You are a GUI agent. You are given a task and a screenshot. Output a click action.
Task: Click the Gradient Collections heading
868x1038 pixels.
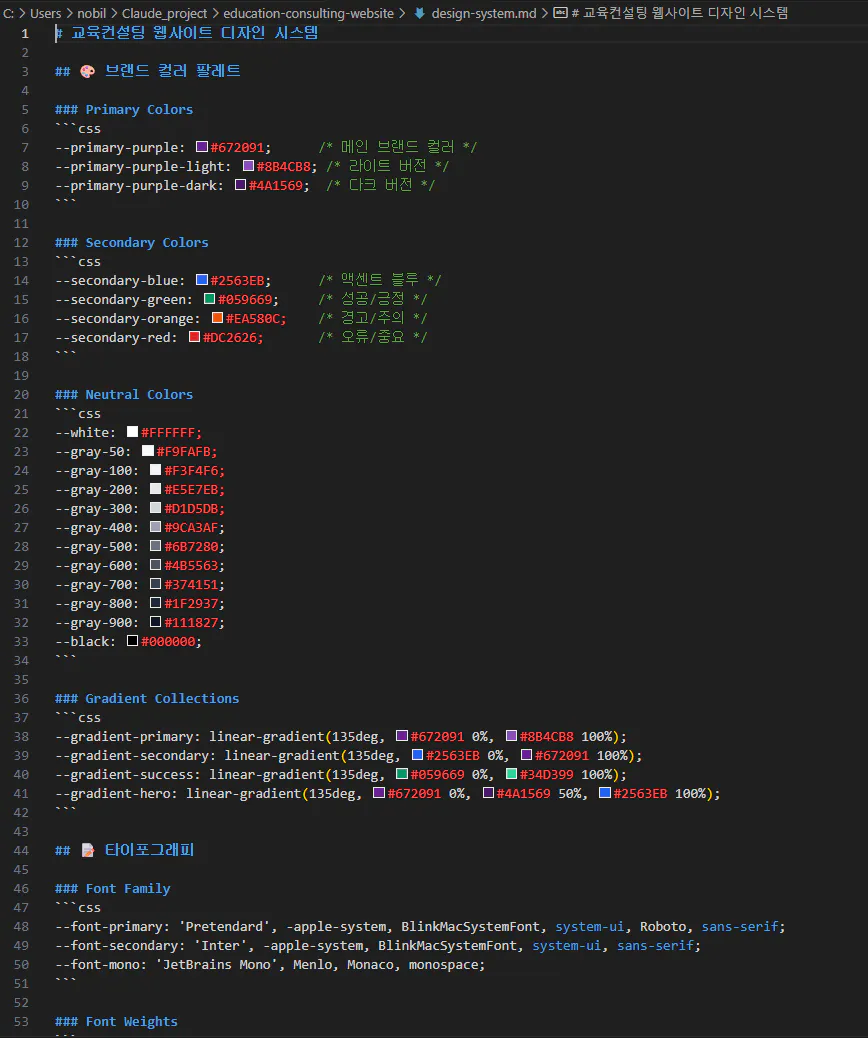(x=147, y=698)
